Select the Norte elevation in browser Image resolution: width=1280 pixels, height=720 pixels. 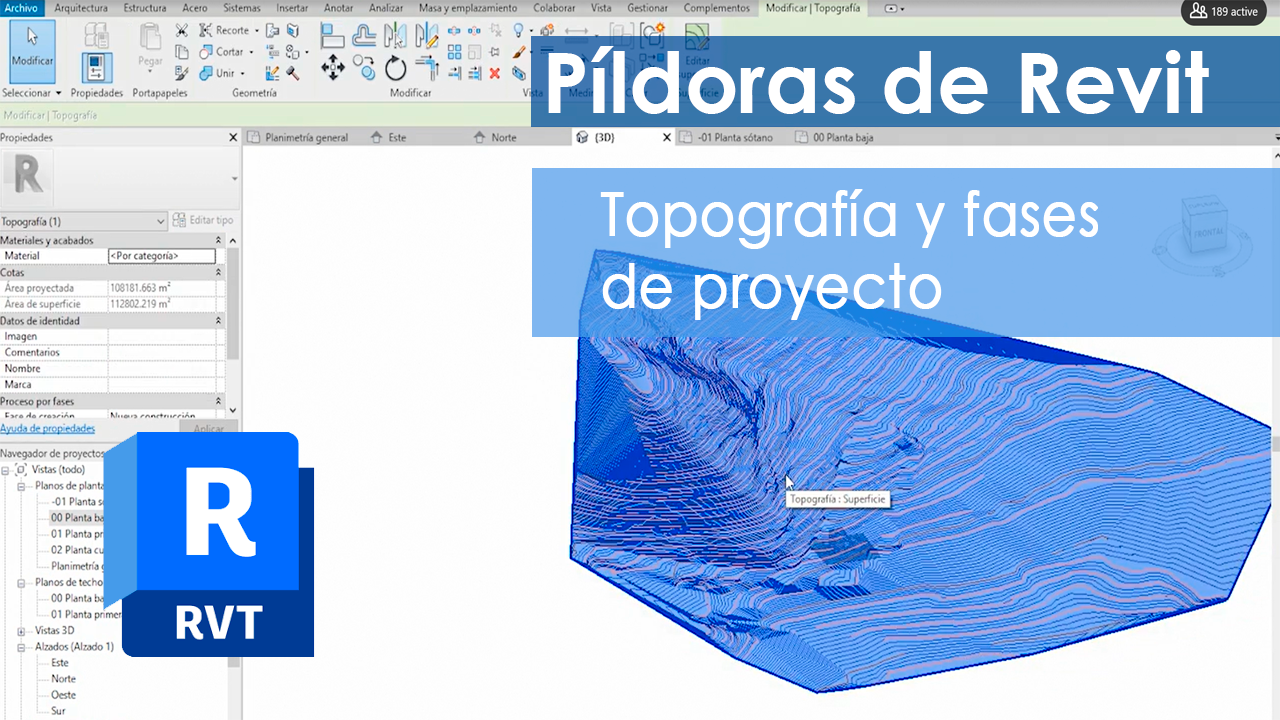coord(63,679)
